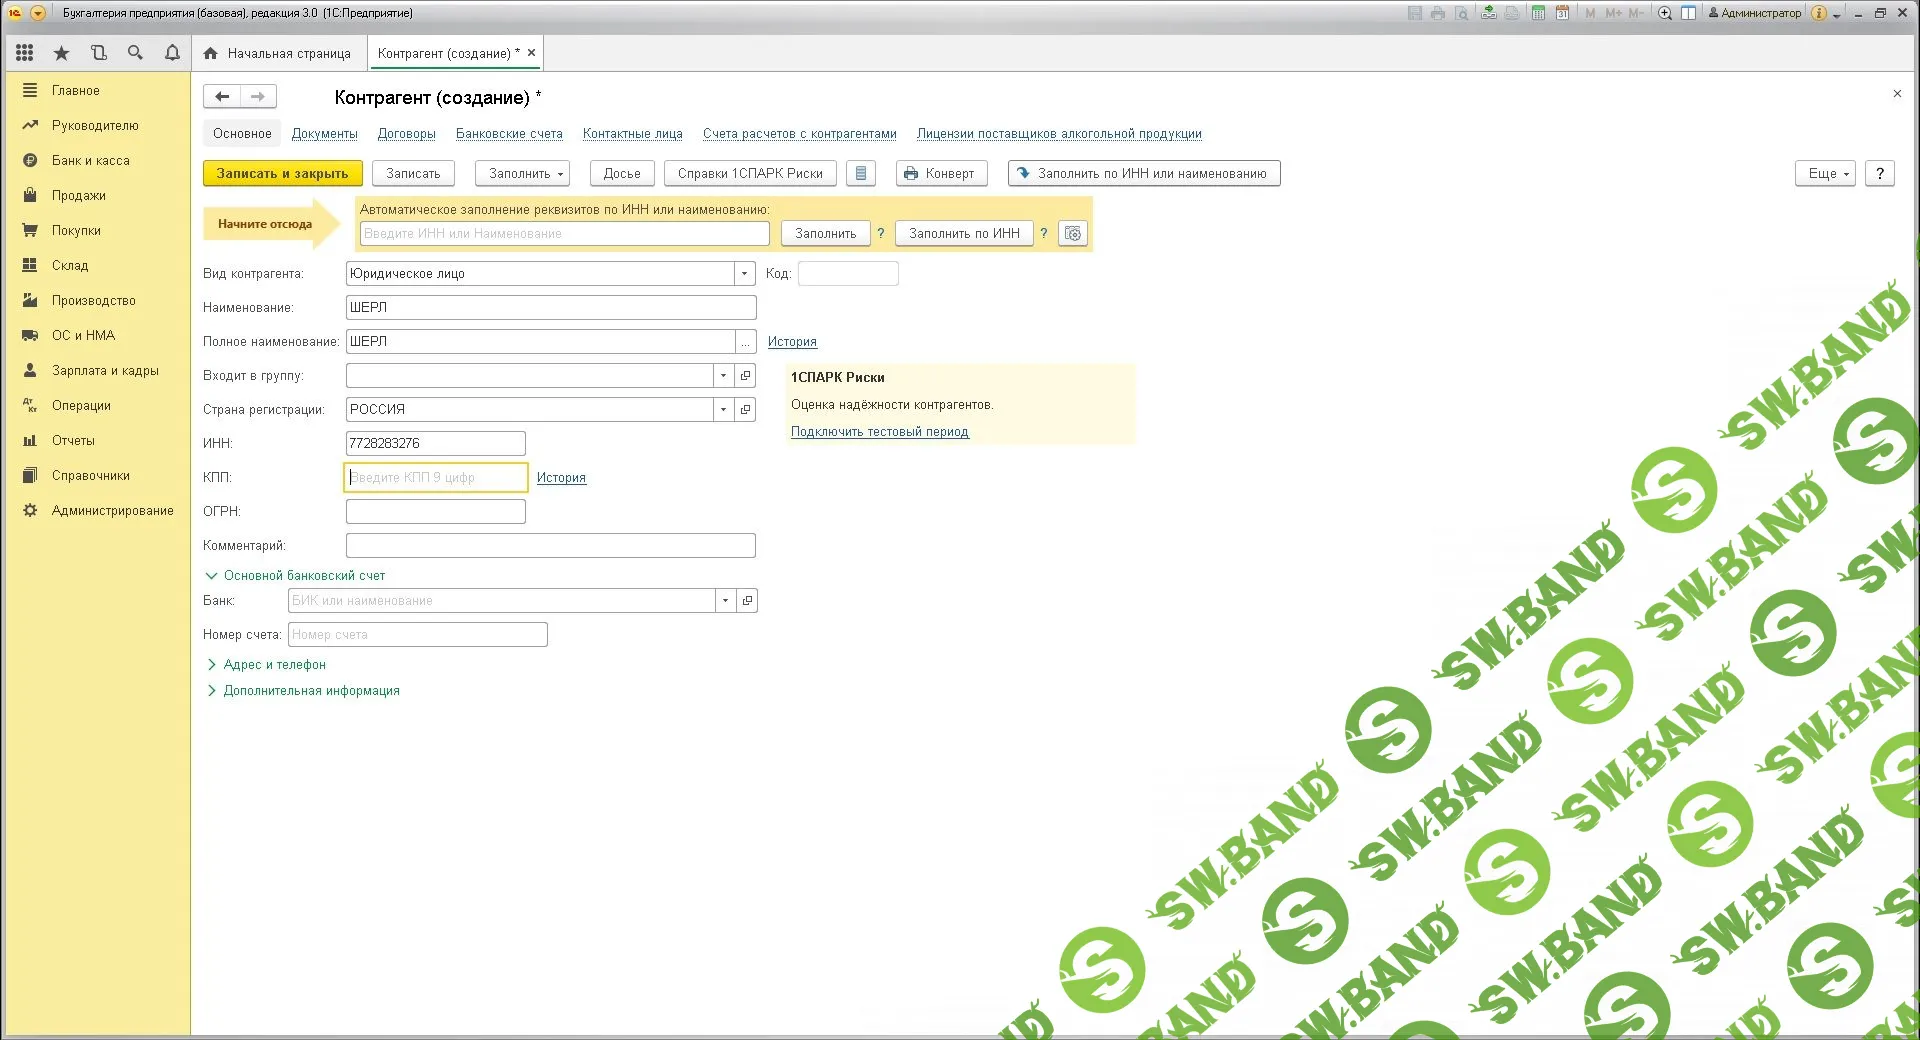Expand the Адрес и телефон section
This screenshot has height=1040, width=1920.
point(274,665)
